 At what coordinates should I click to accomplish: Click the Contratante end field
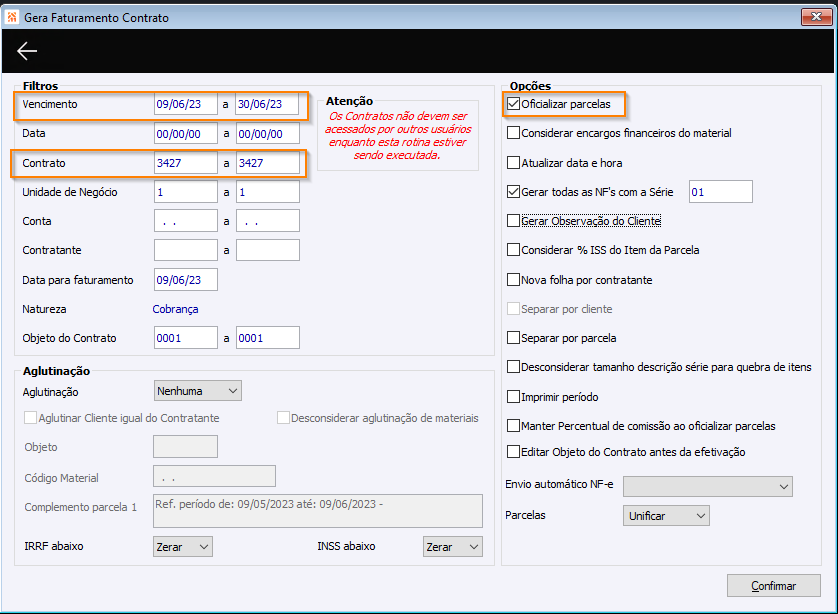(267, 250)
